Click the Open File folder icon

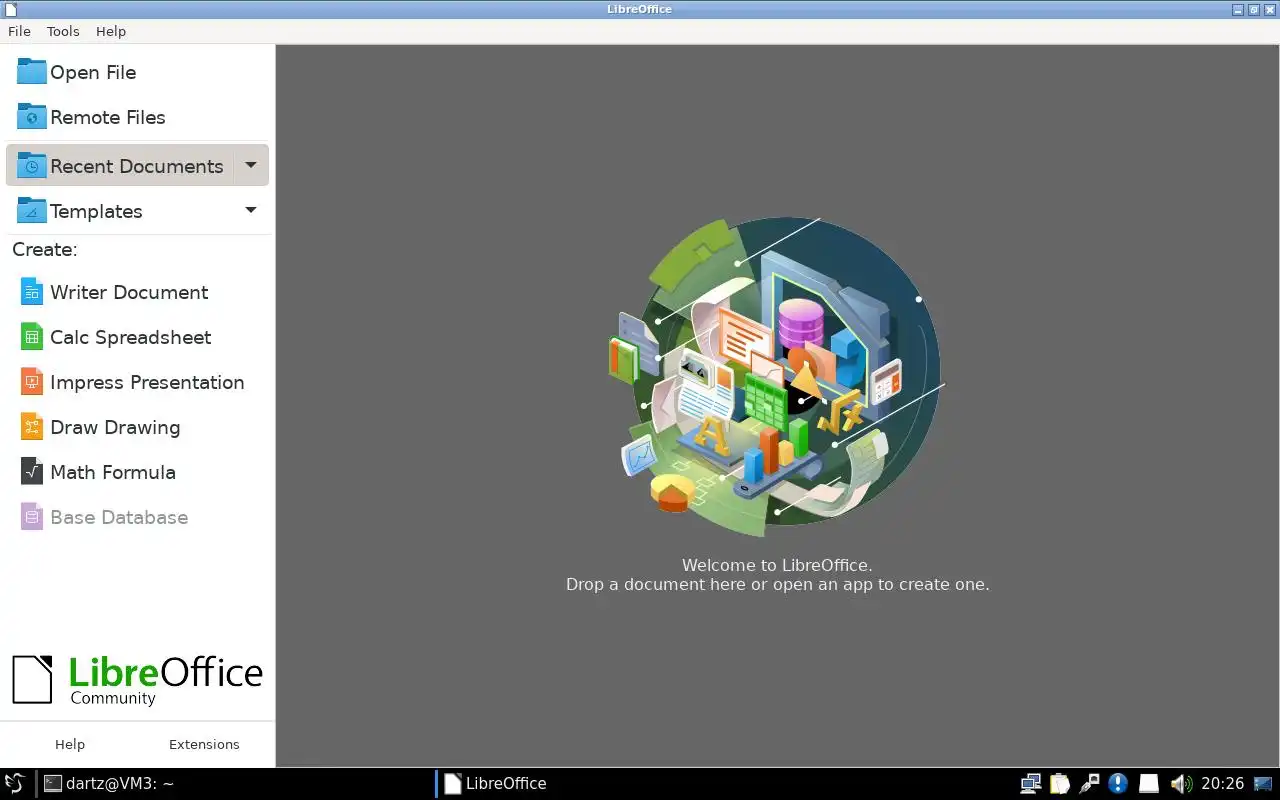(31, 72)
